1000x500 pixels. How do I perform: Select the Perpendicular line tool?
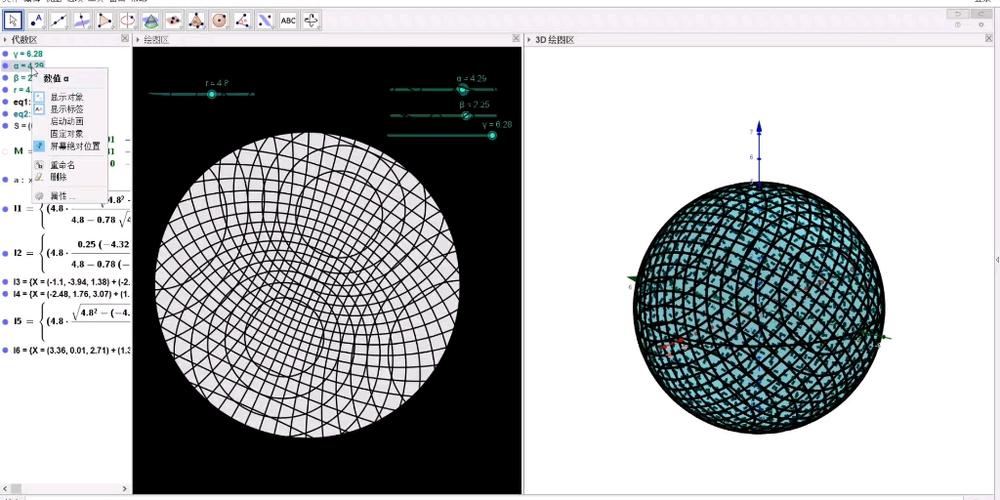82,20
